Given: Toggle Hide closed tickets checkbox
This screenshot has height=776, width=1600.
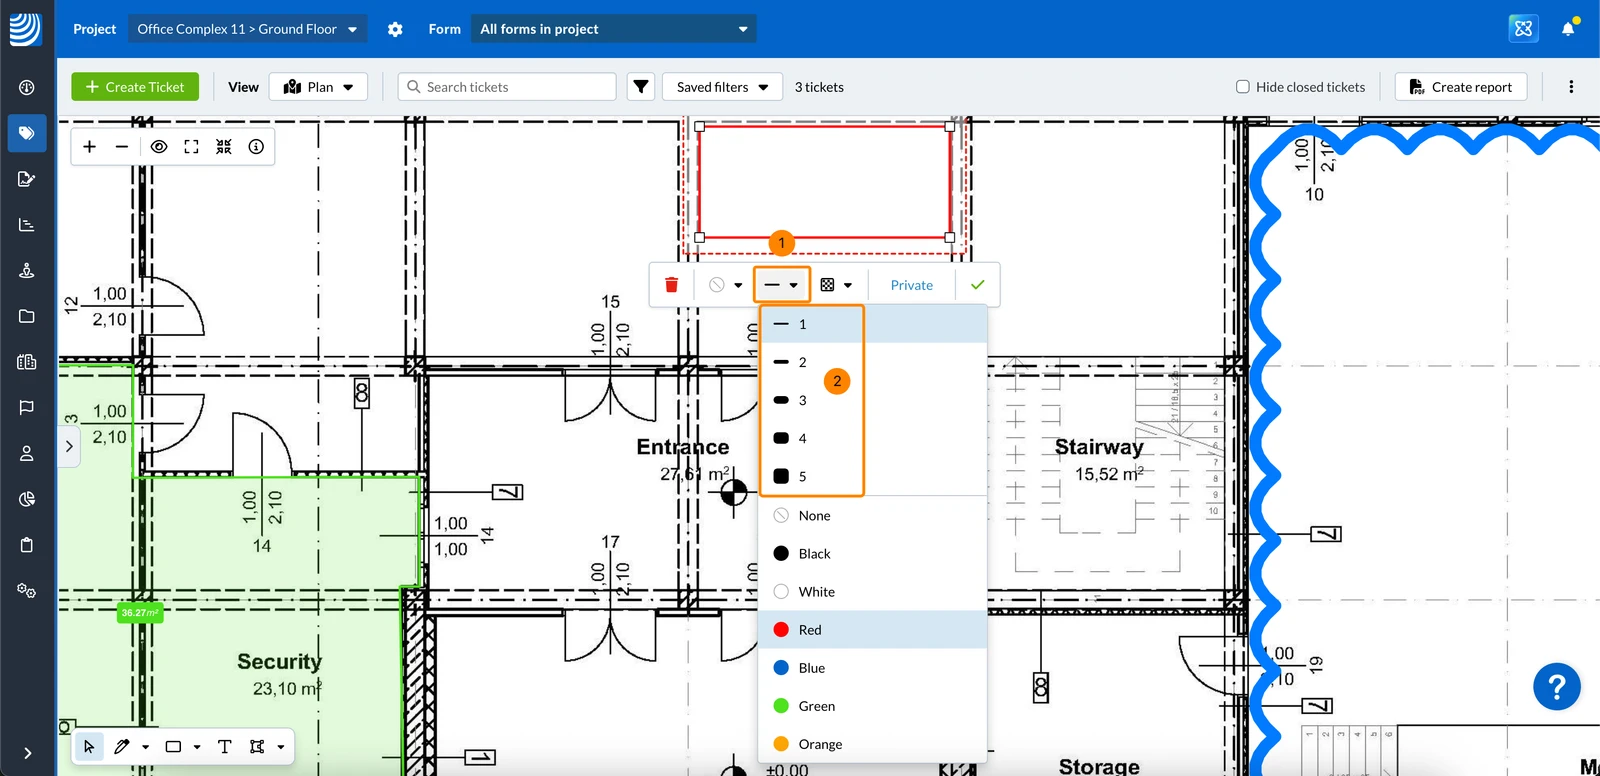Looking at the screenshot, I should tap(1243, 87).
